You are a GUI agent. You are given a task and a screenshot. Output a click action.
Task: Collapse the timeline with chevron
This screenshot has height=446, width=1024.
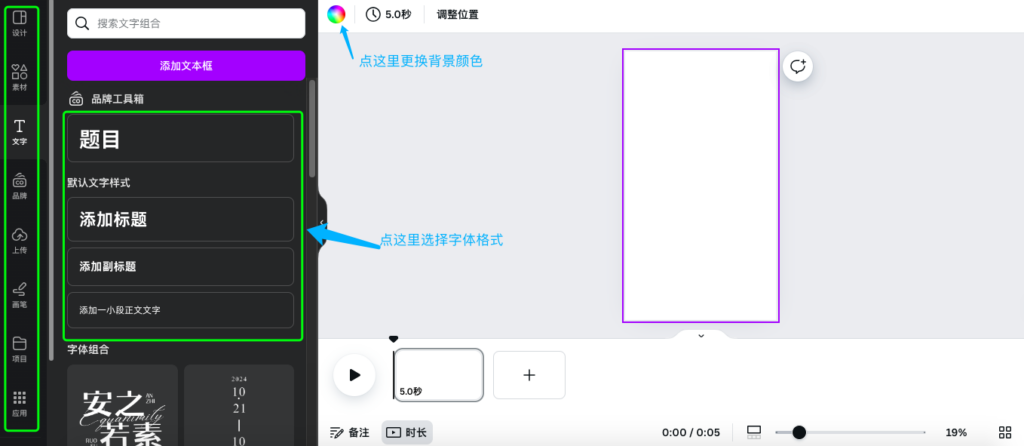701,336
